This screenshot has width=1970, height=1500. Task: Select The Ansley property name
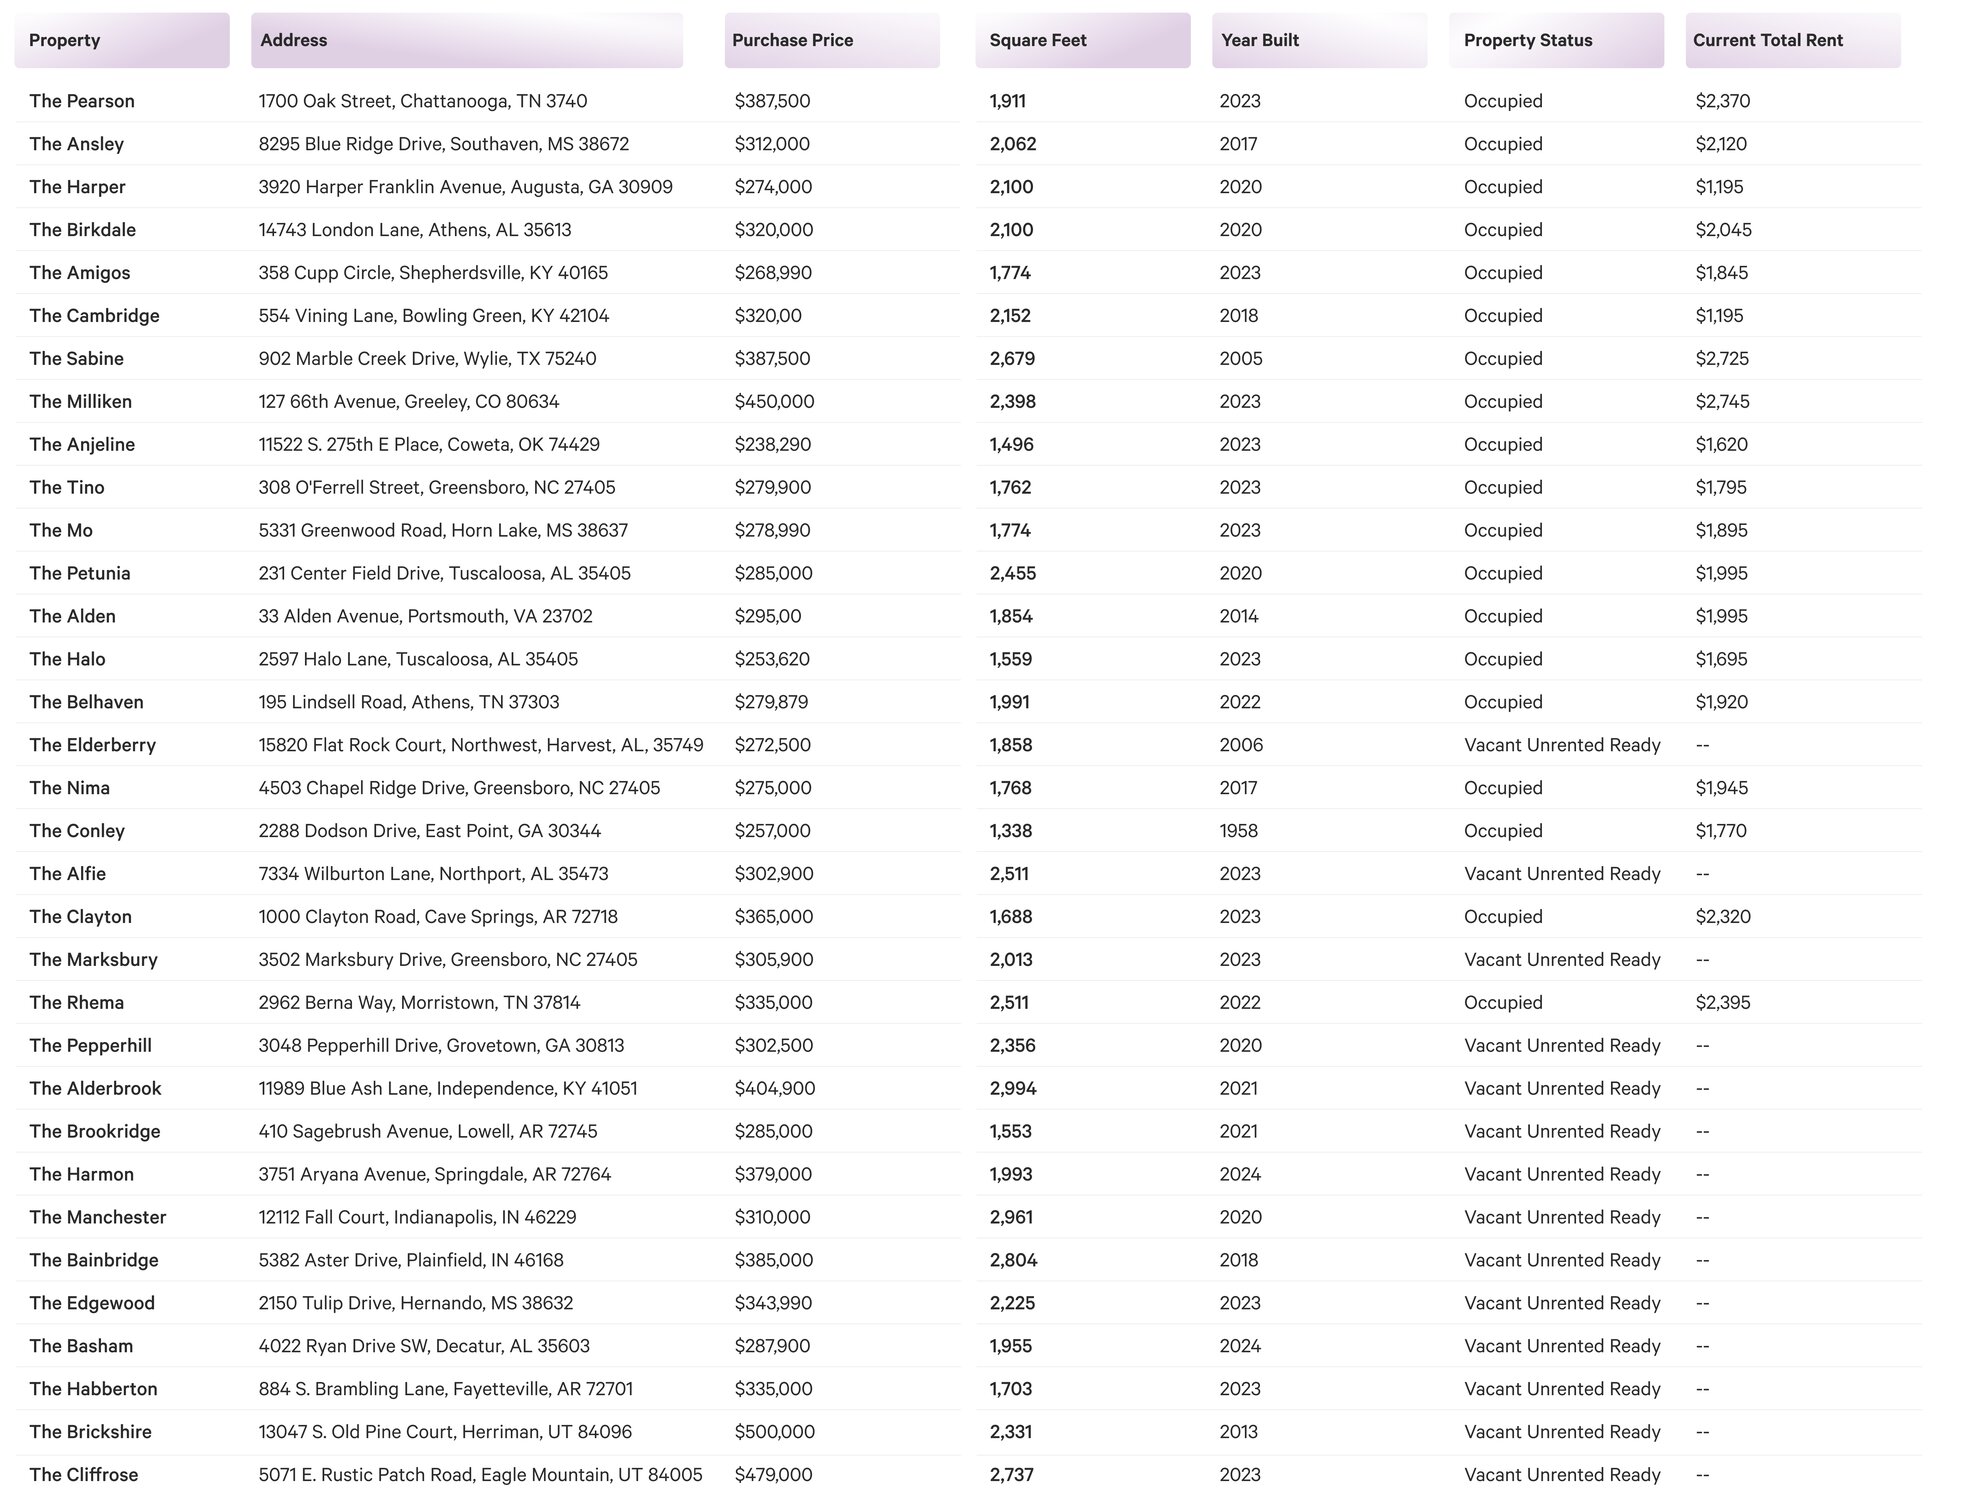[77, 144]
